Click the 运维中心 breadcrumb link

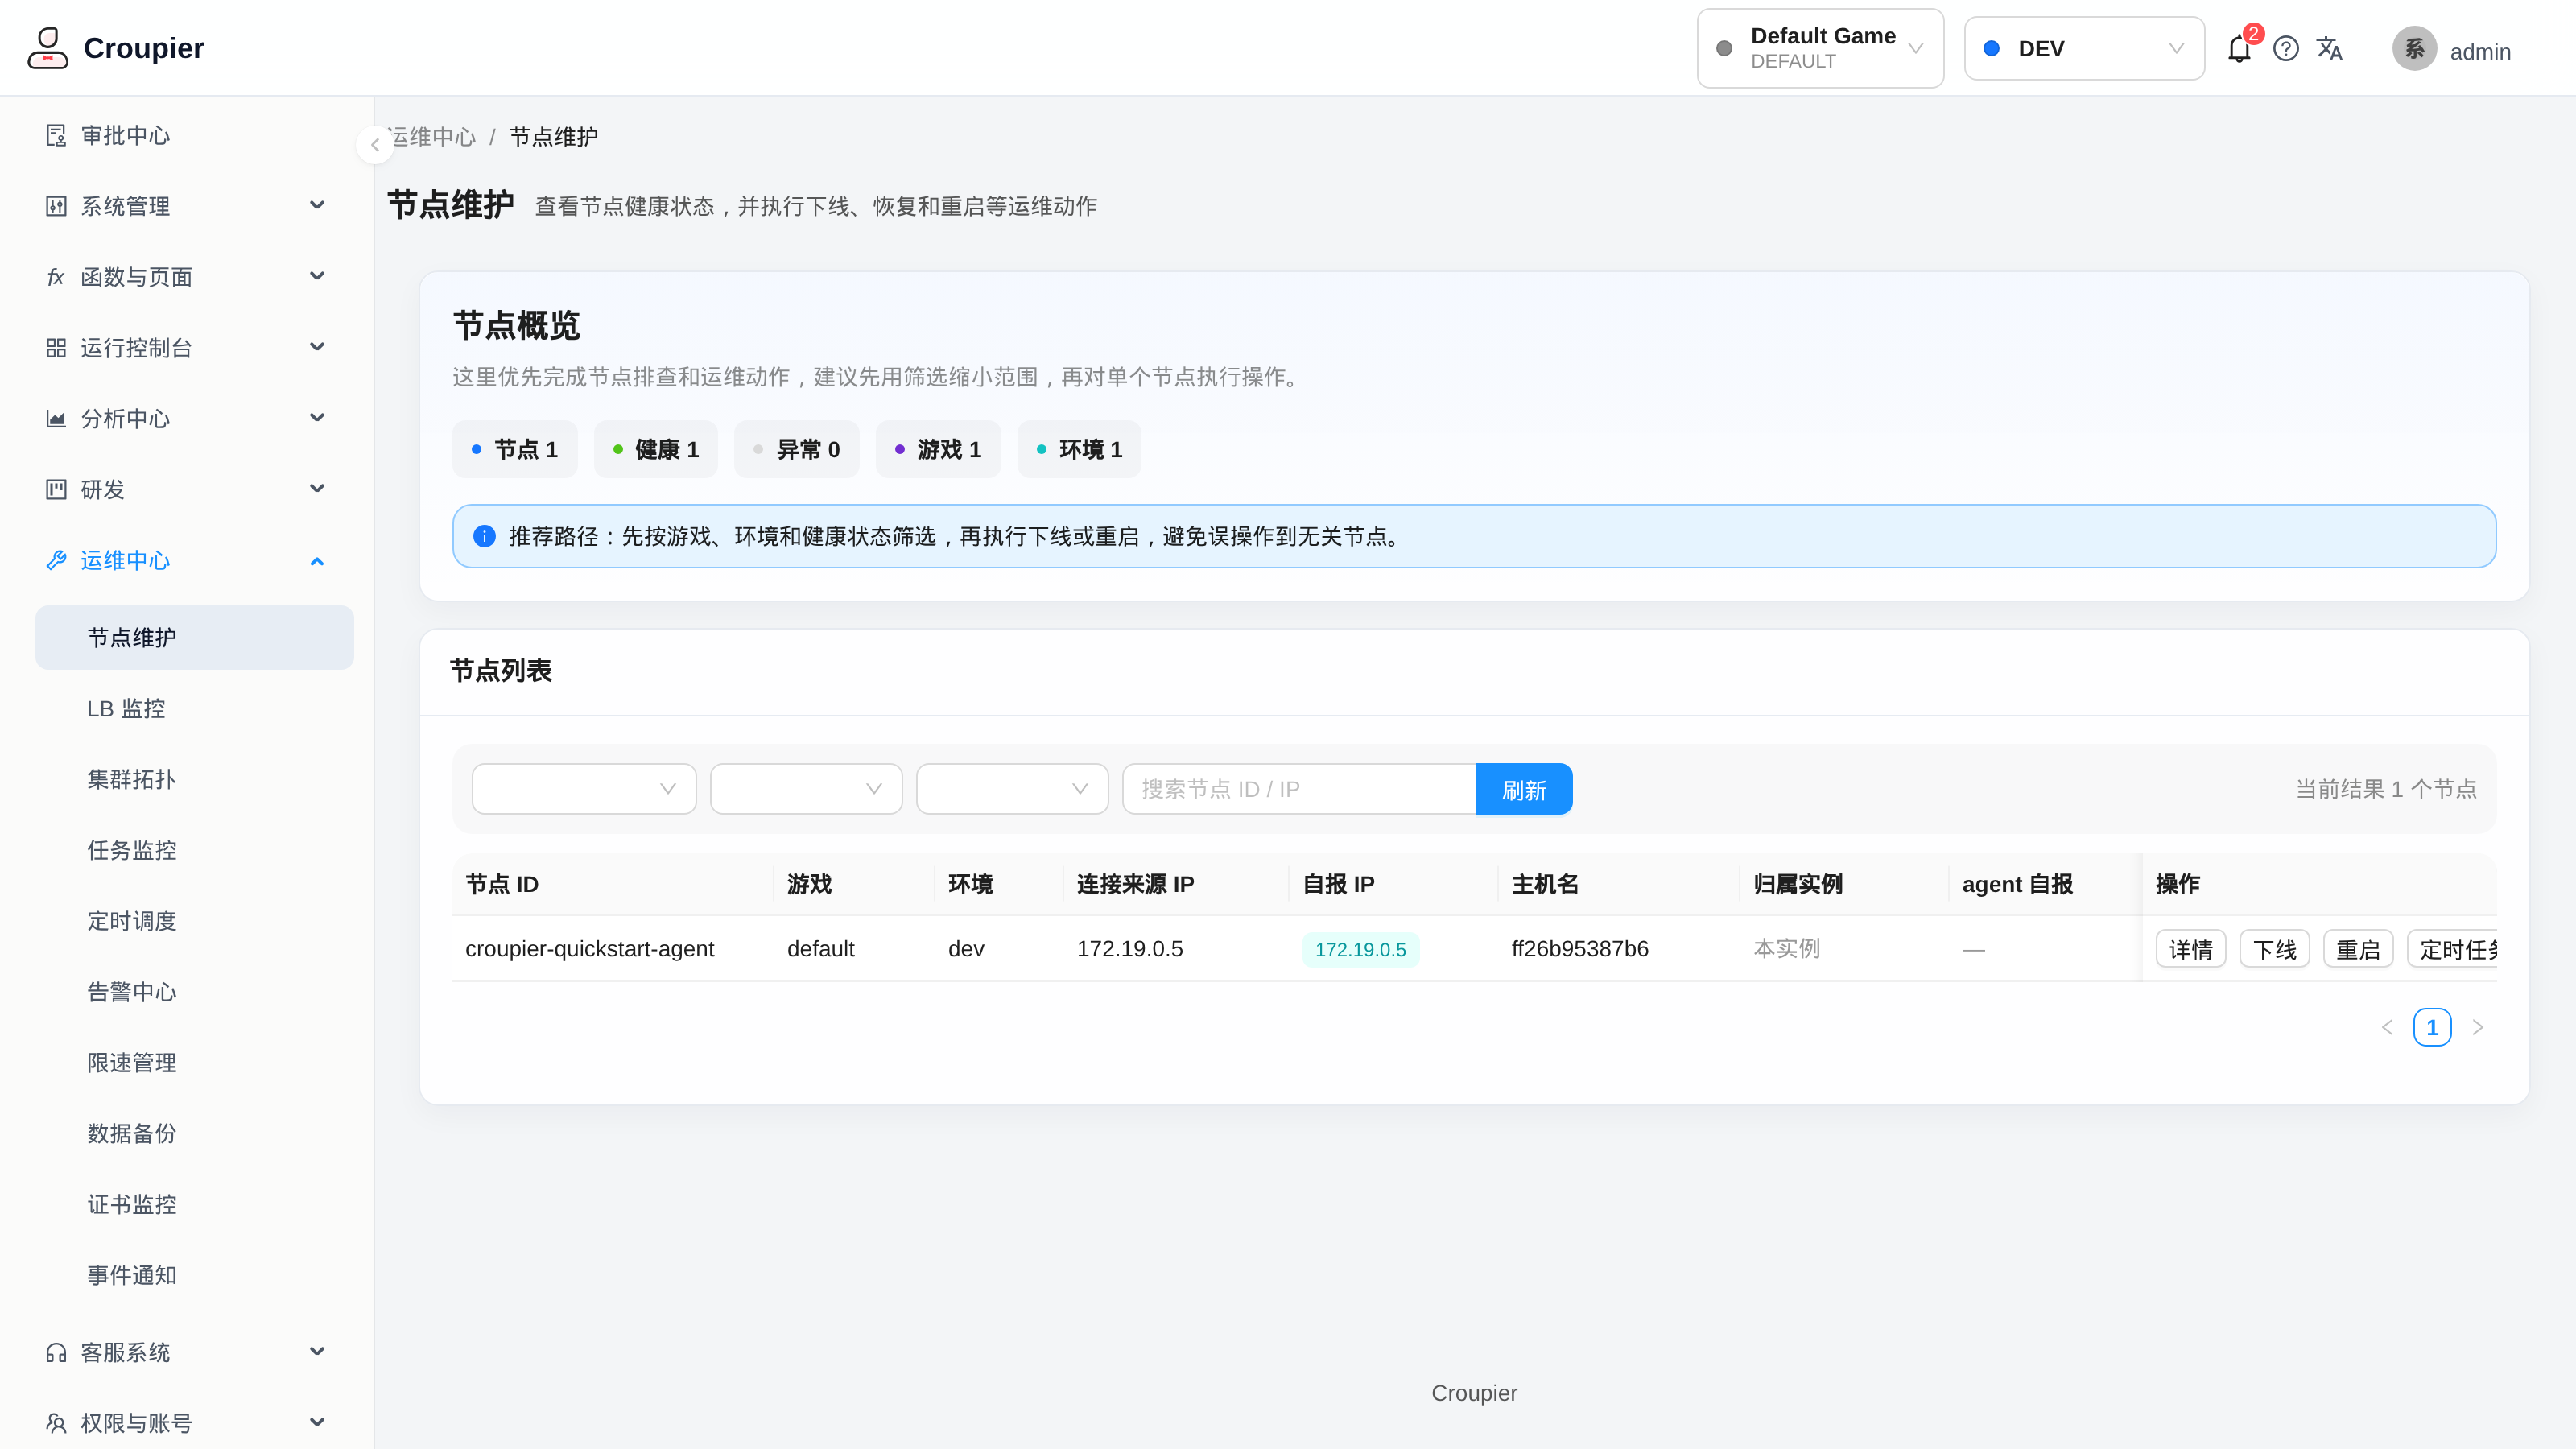[432, 137]
